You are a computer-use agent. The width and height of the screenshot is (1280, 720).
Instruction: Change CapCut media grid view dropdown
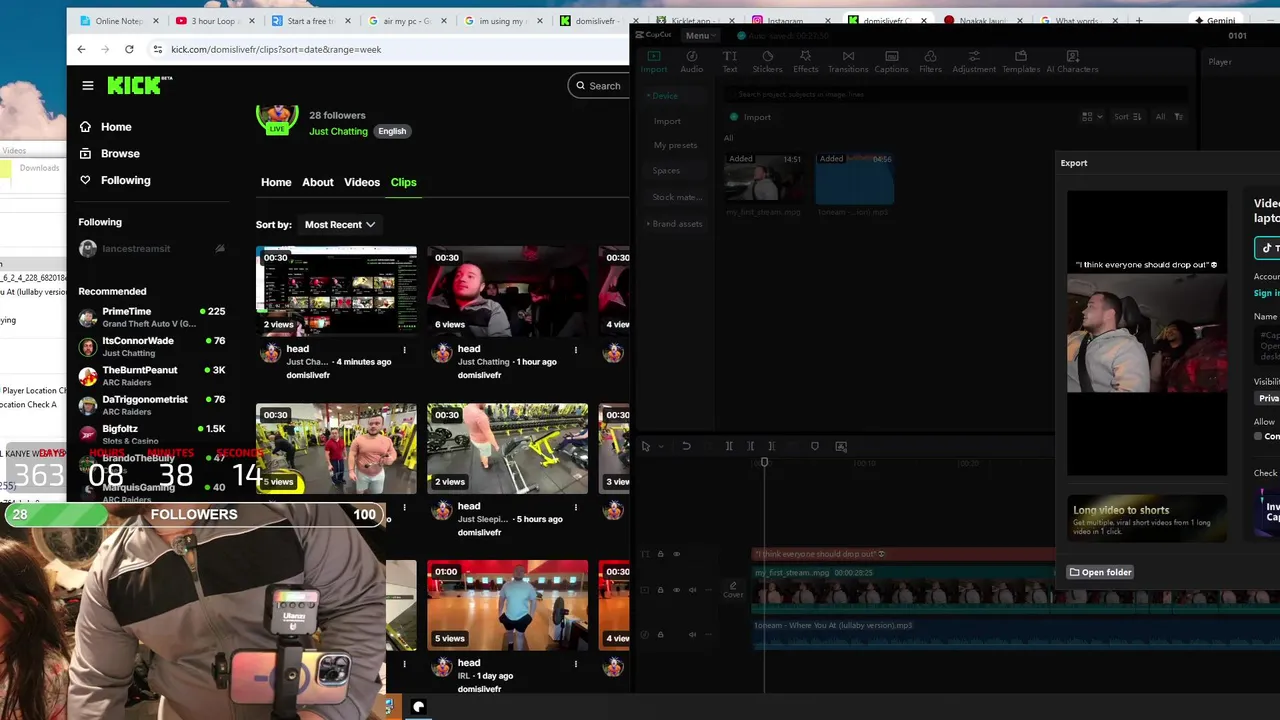click(x=1092, y=117)
